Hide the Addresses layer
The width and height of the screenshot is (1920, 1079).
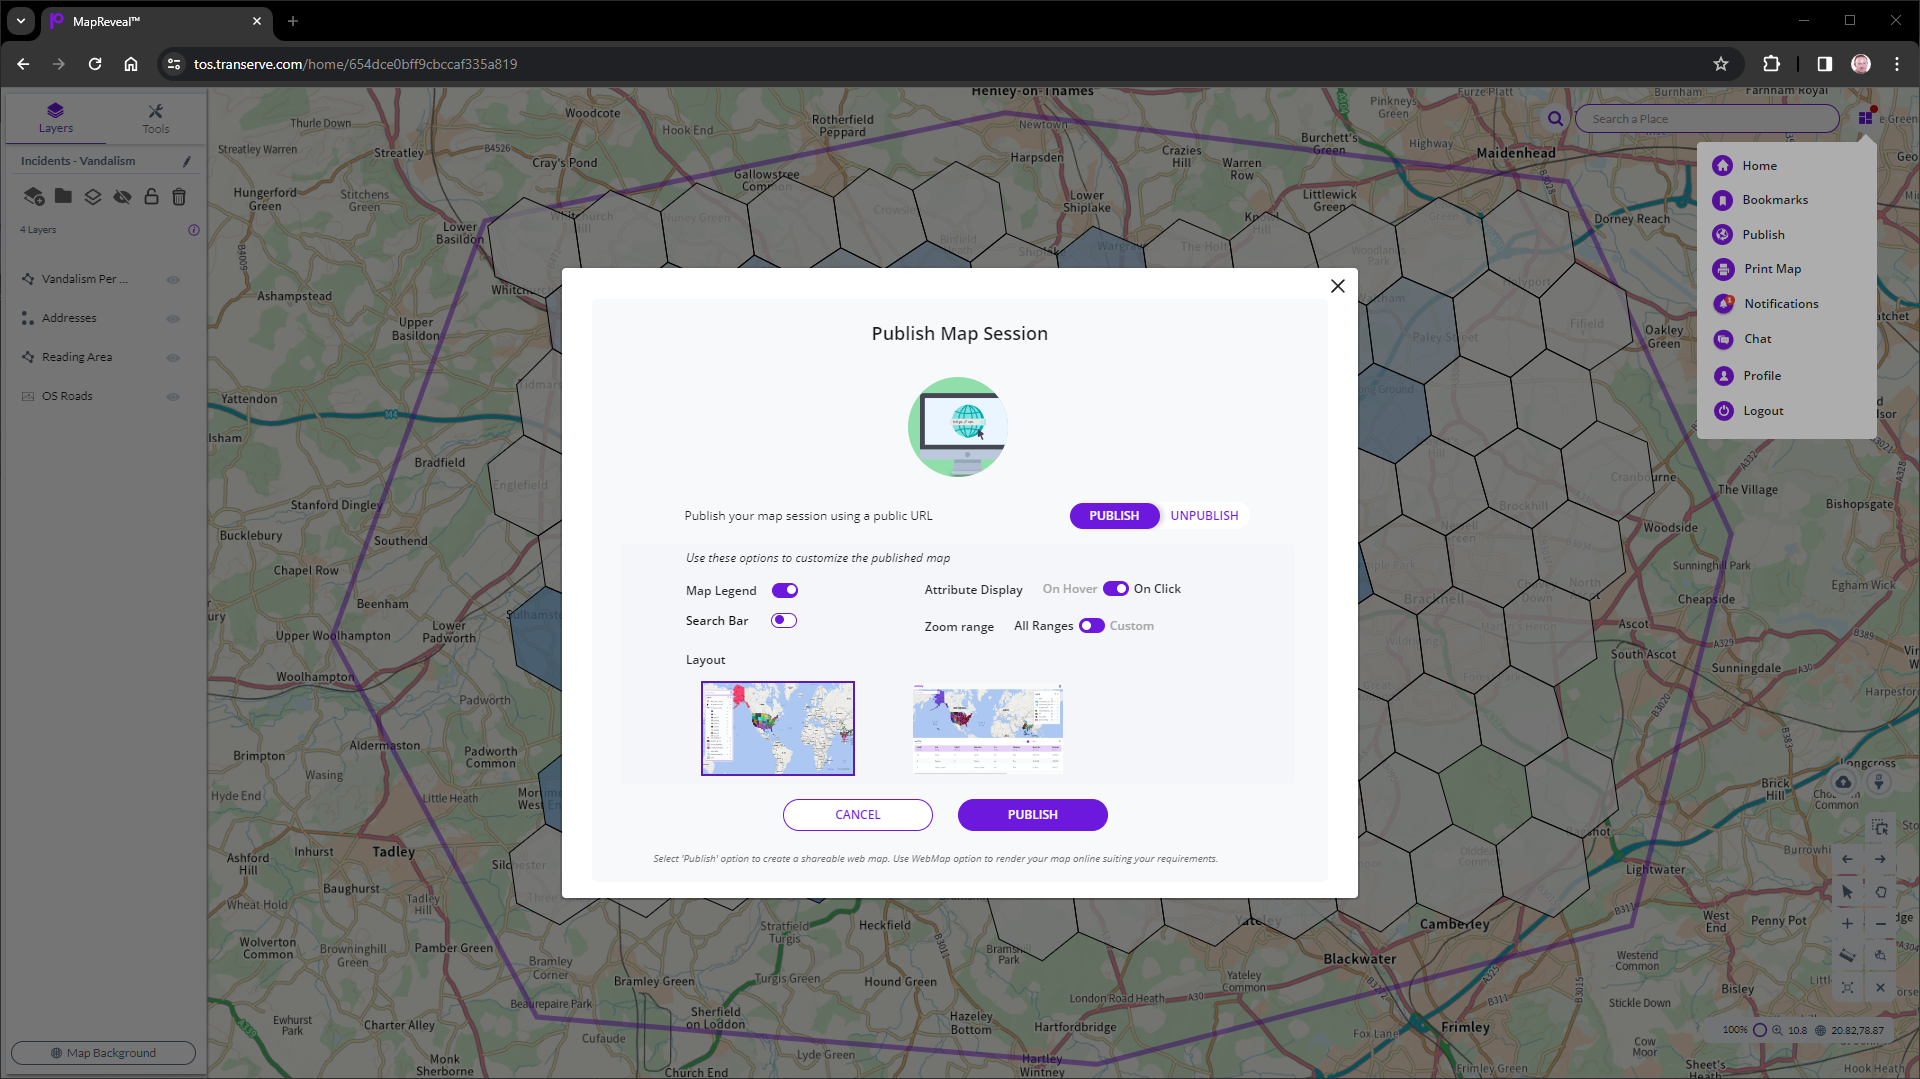coord(173,318)
